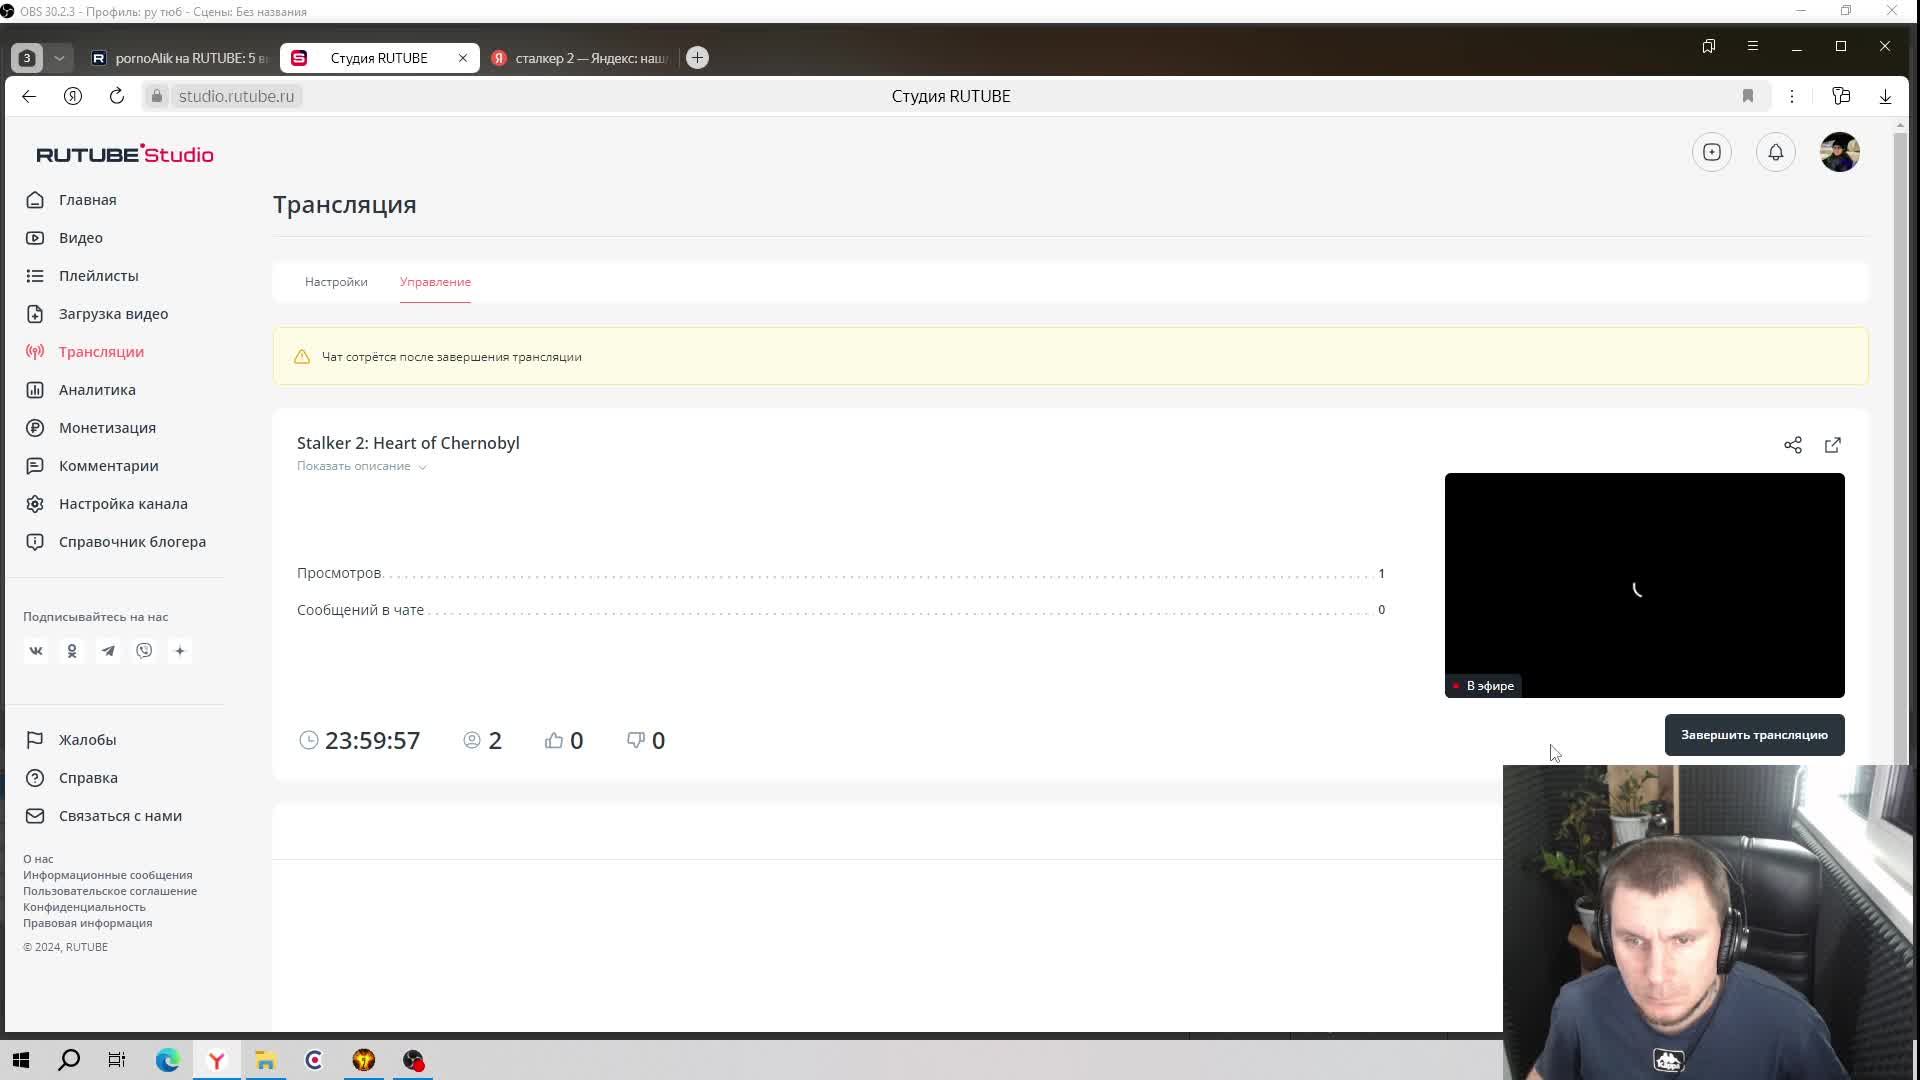The height and width of the screenshot is (1080, 1920).
Task: Open Связаться с нами link
Action: point(120,816)
